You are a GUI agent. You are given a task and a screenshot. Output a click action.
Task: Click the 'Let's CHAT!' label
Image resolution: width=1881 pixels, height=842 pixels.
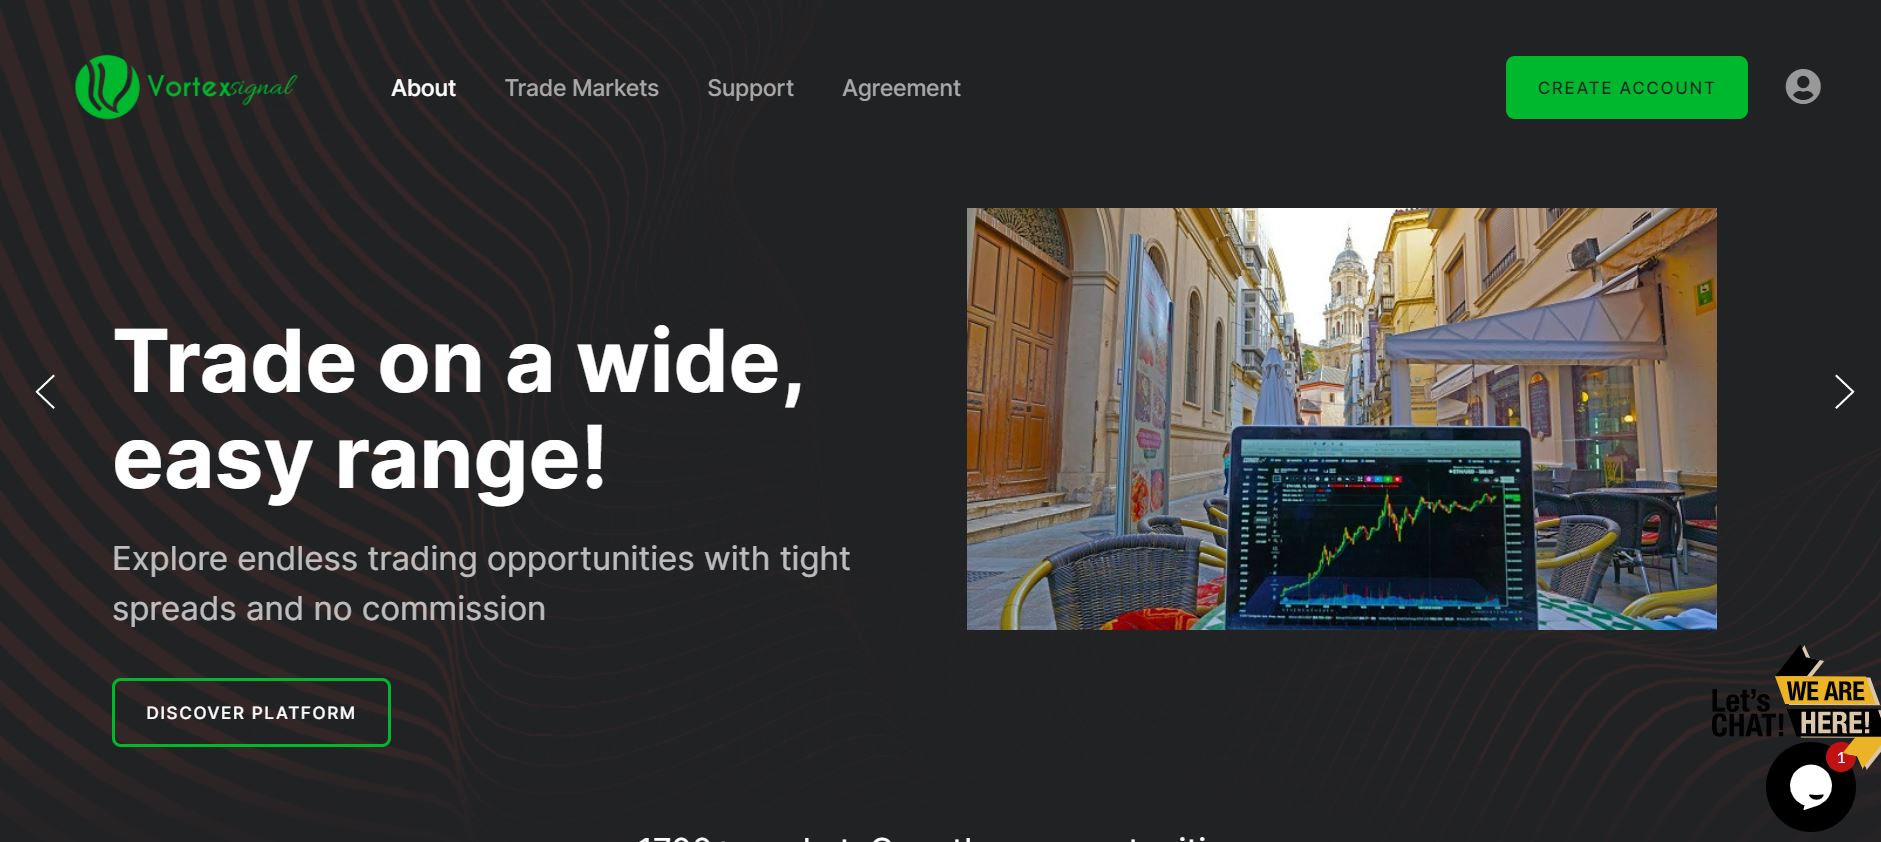pos(1743,713)
